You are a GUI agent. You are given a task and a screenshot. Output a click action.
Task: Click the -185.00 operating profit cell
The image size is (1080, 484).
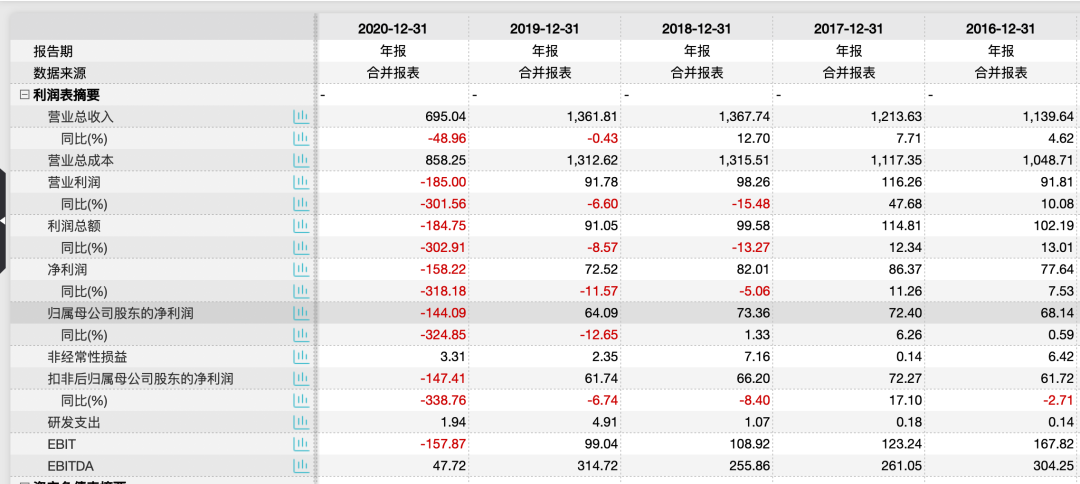point(444,182)
